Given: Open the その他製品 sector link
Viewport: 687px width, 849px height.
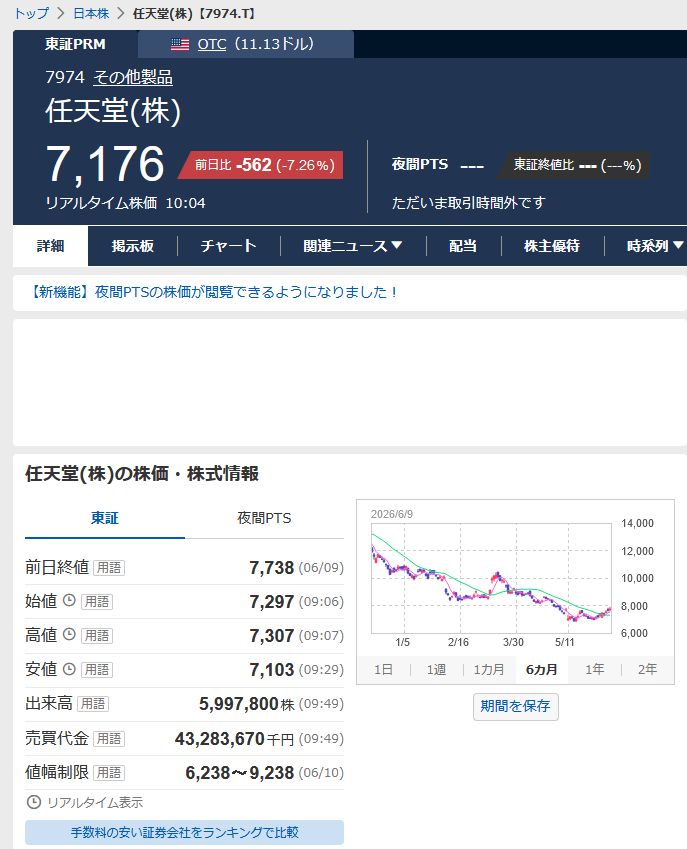Looking at the screenshot, I should coord(133,77).
